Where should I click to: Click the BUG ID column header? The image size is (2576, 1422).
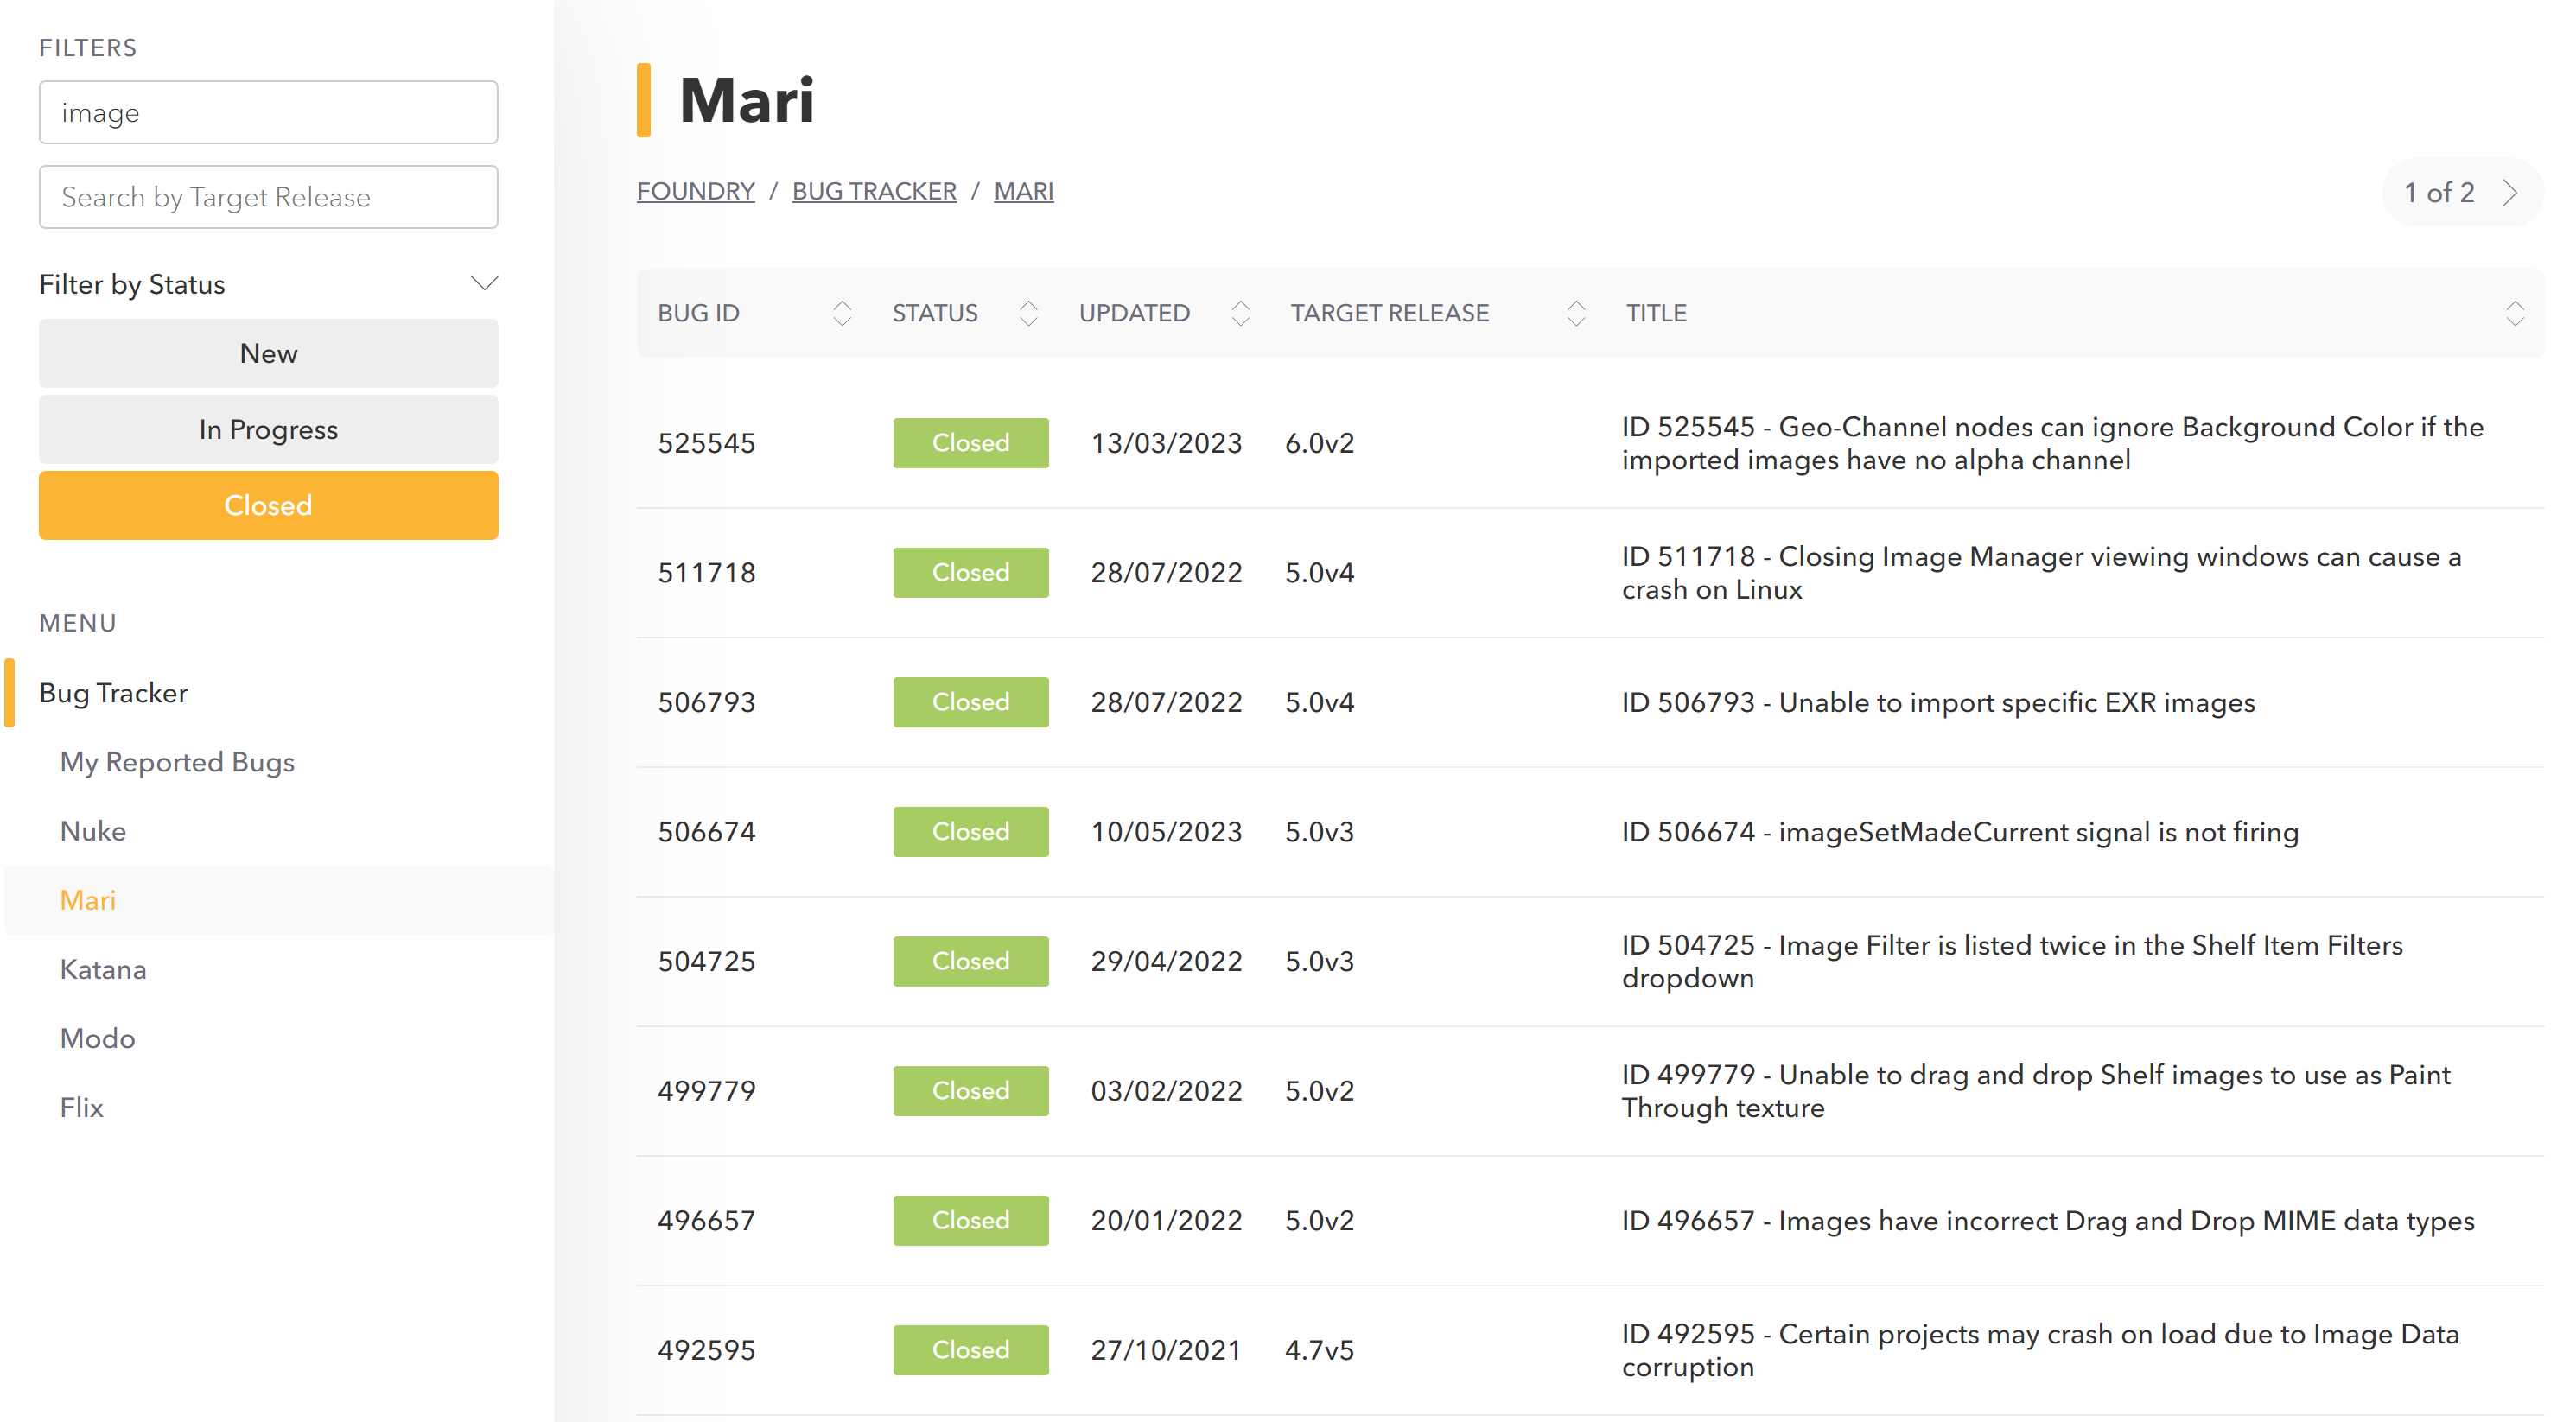698,313
